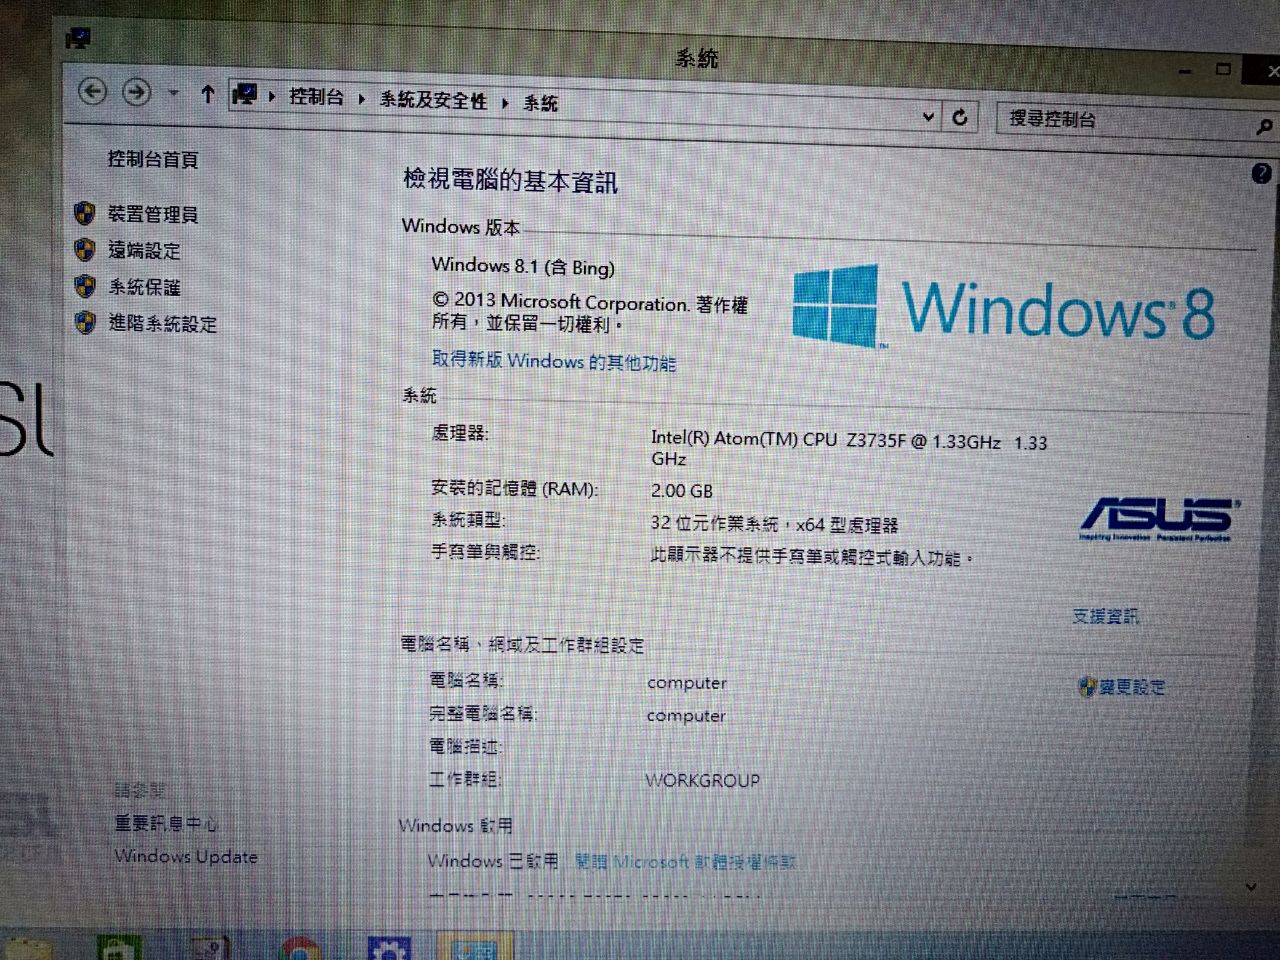Click the shield icon beside 系統保護
Screen dimensions: 1280x960
click(85, 285)
